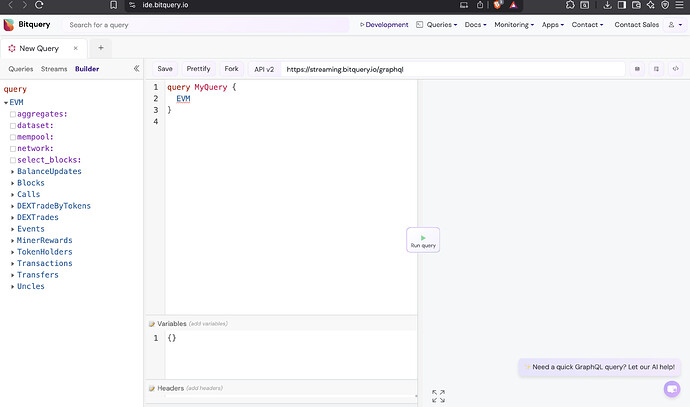
Task: Open the browser hamburger menu
Action: point(679,5)
